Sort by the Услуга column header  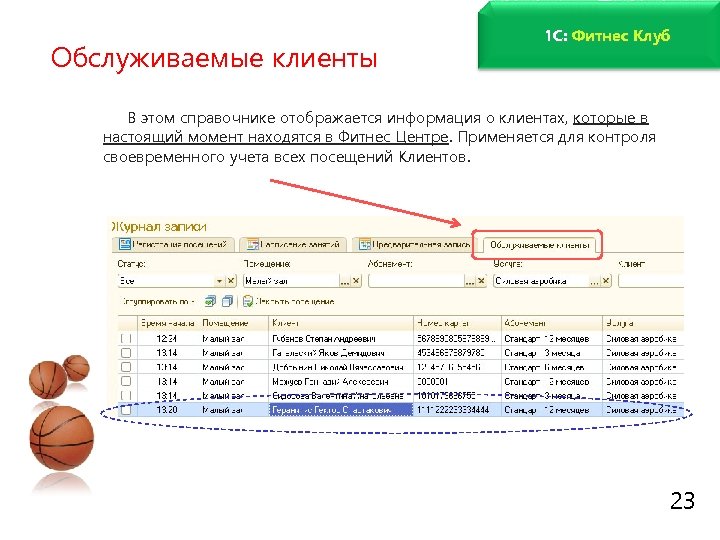click(x=643, y=323)
